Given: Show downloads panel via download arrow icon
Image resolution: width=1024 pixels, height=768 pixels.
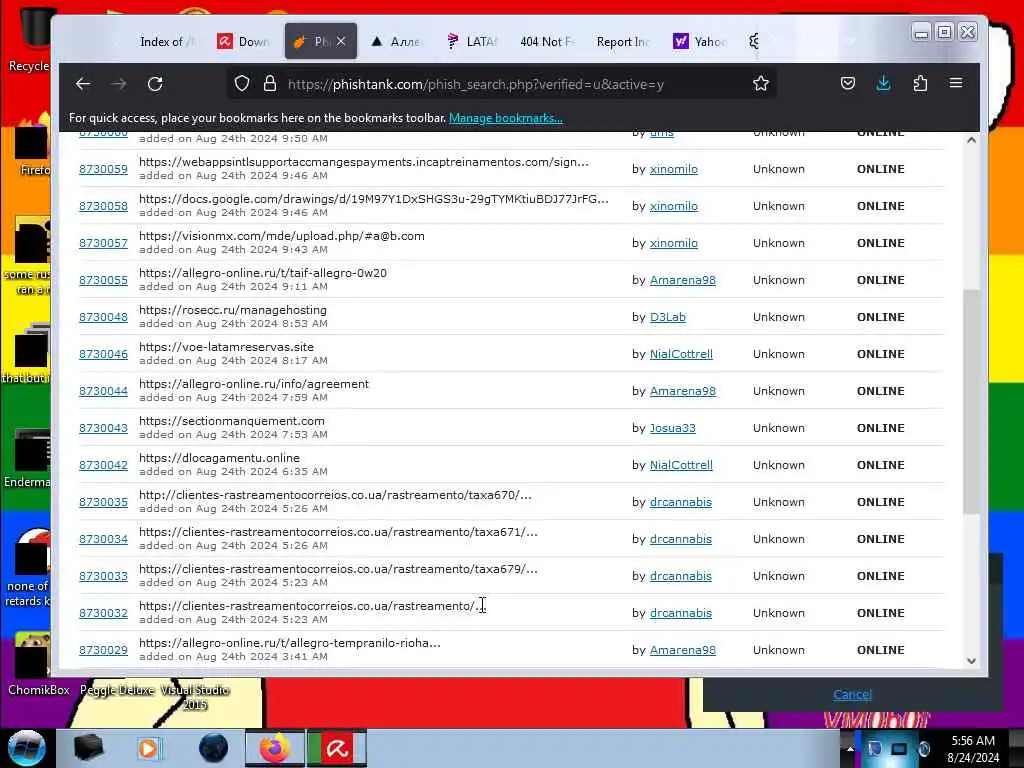Looking at the screenshot, I should click(x=883, y=84).
